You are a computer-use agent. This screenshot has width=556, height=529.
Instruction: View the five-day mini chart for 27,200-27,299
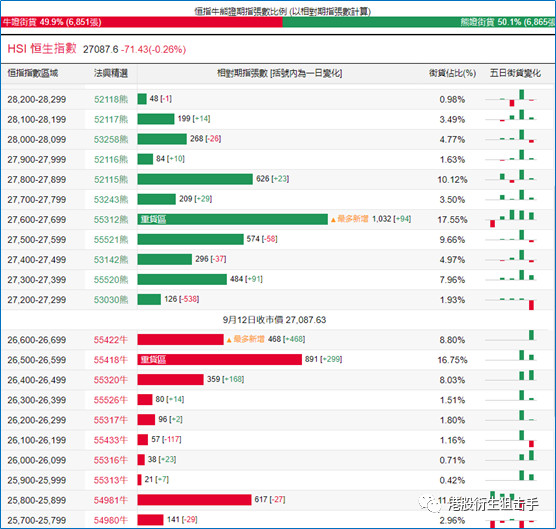[512, 301]
